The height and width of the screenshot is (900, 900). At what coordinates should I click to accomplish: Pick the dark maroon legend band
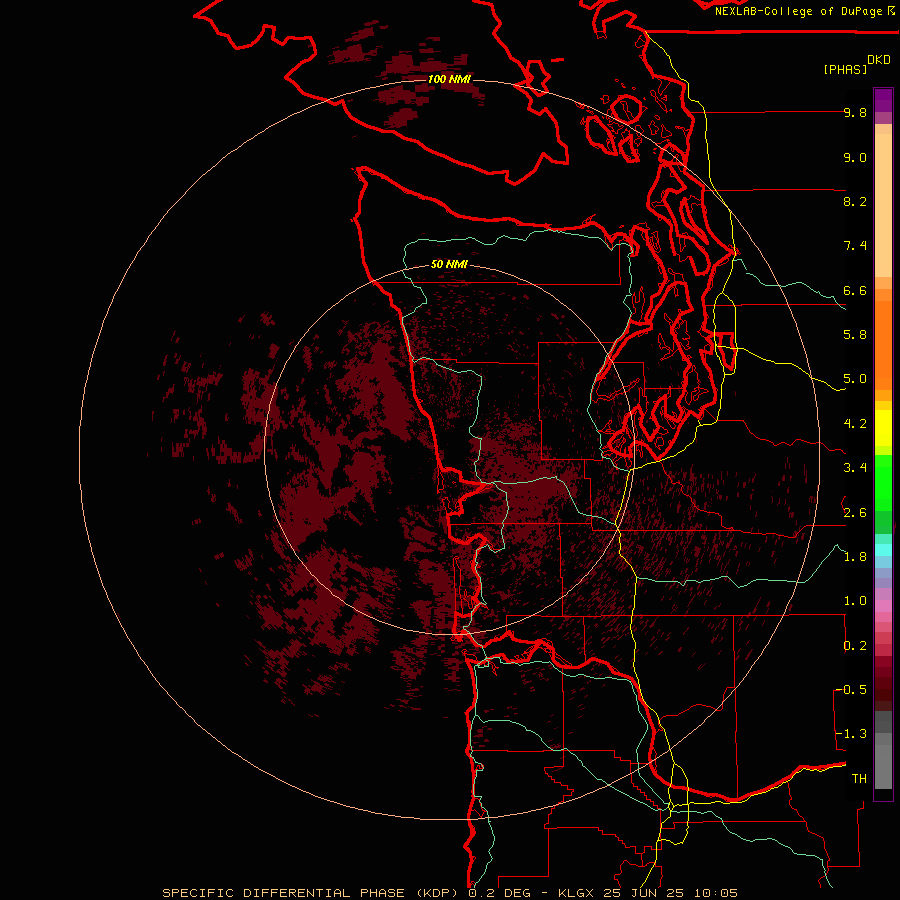coord(883,684)
